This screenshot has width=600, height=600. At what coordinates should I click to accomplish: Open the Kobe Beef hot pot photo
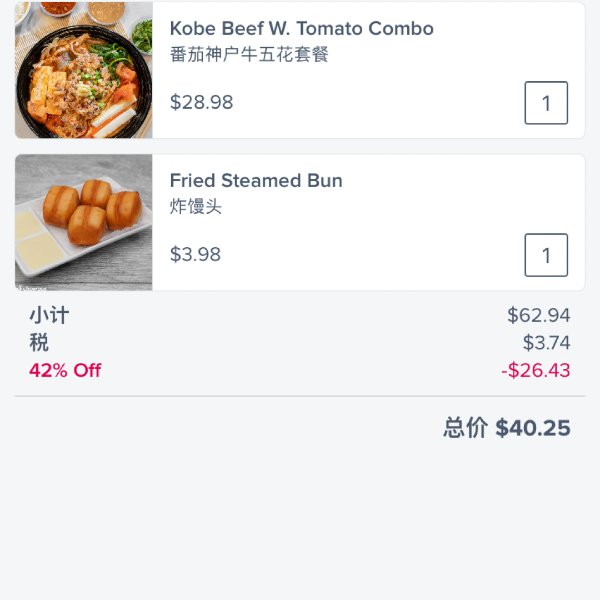coord(83,70)
